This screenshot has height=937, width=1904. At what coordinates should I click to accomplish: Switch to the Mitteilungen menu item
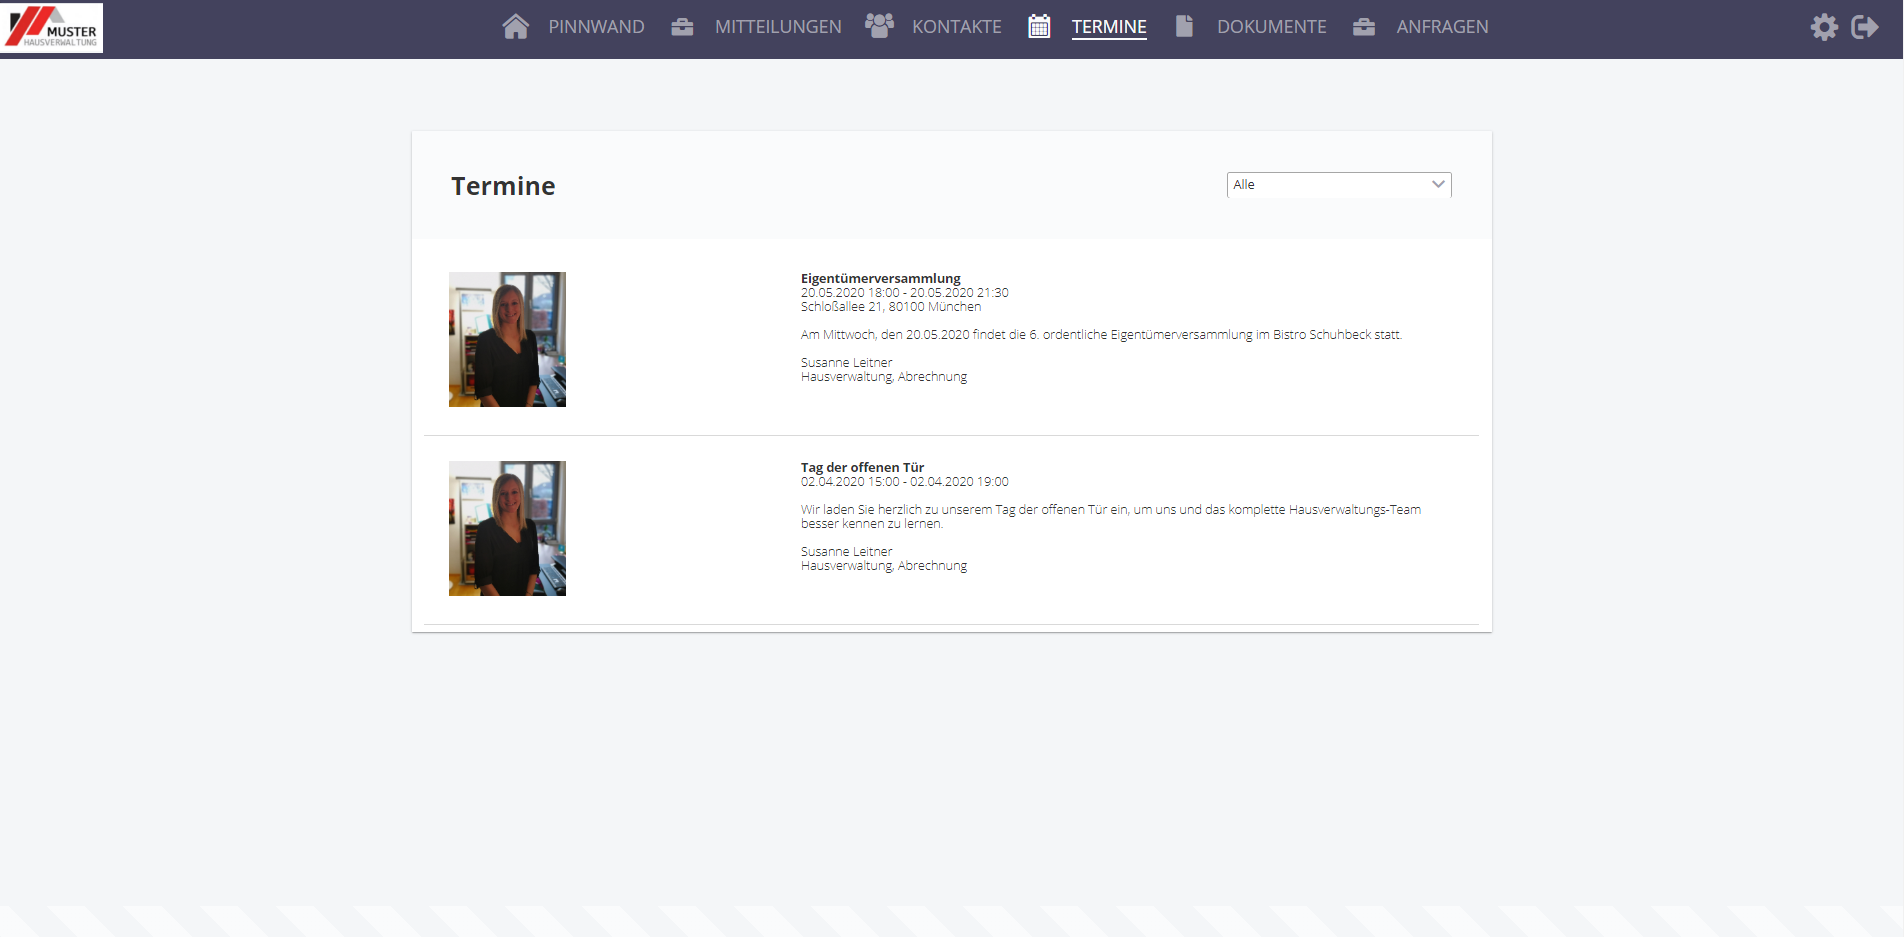(x=777, y=27)
